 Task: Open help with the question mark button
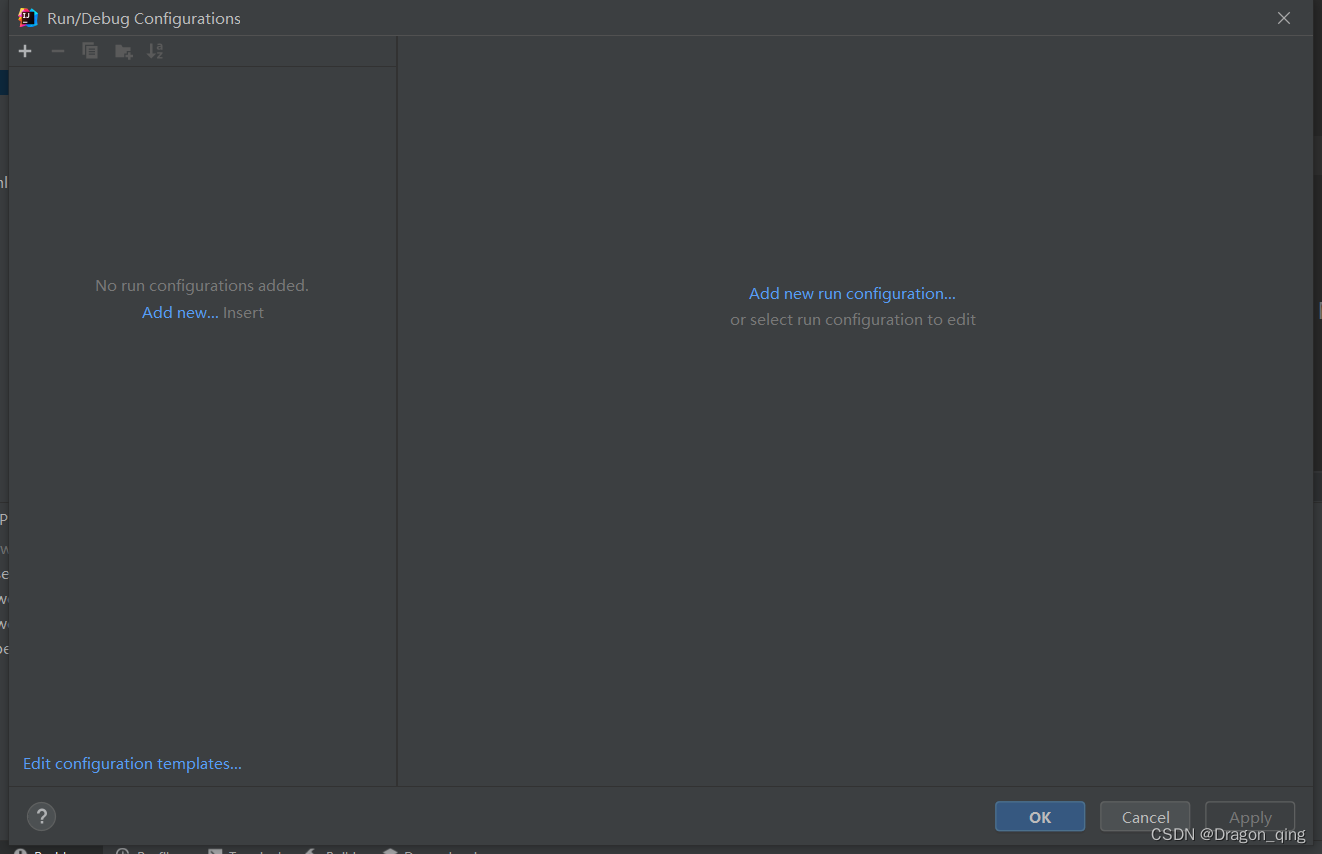pyautogui.click(x=41, y=816)
